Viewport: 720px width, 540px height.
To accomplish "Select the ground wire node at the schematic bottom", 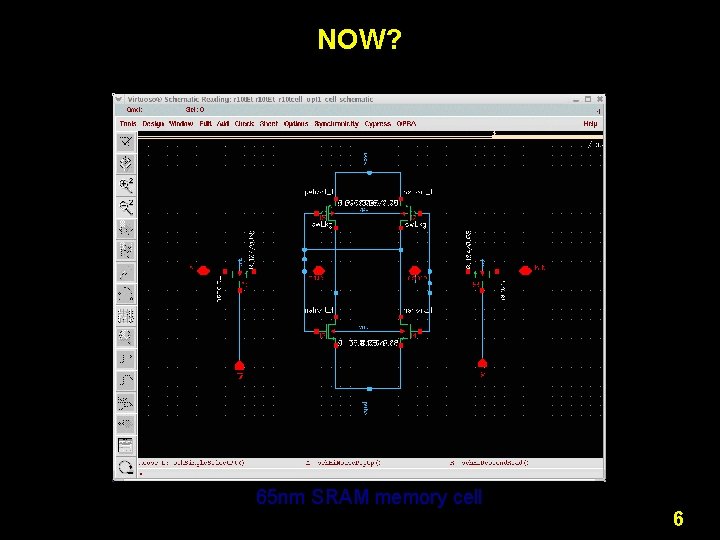I will point(369,389).
